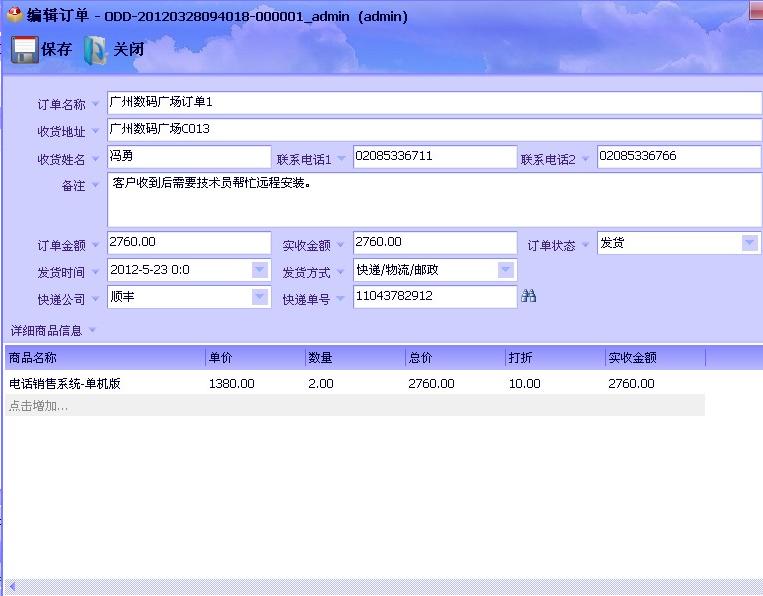The image size is (763, 596).
Task: Click the arrow beside 联系电话1 label
Action: (x=342, y=158)
